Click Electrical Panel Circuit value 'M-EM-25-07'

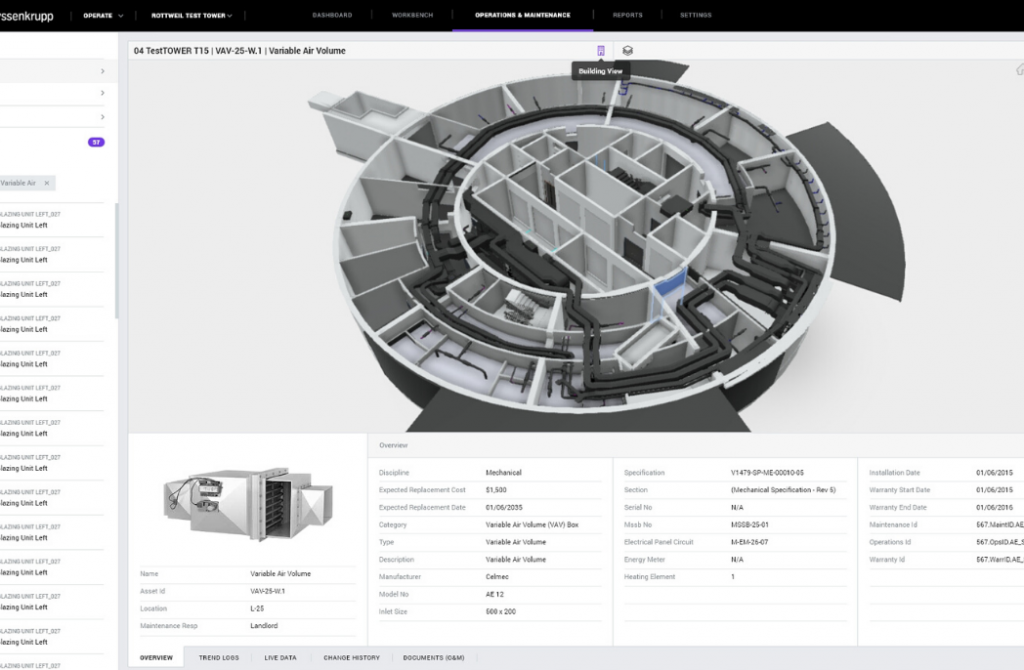point(750,542)
